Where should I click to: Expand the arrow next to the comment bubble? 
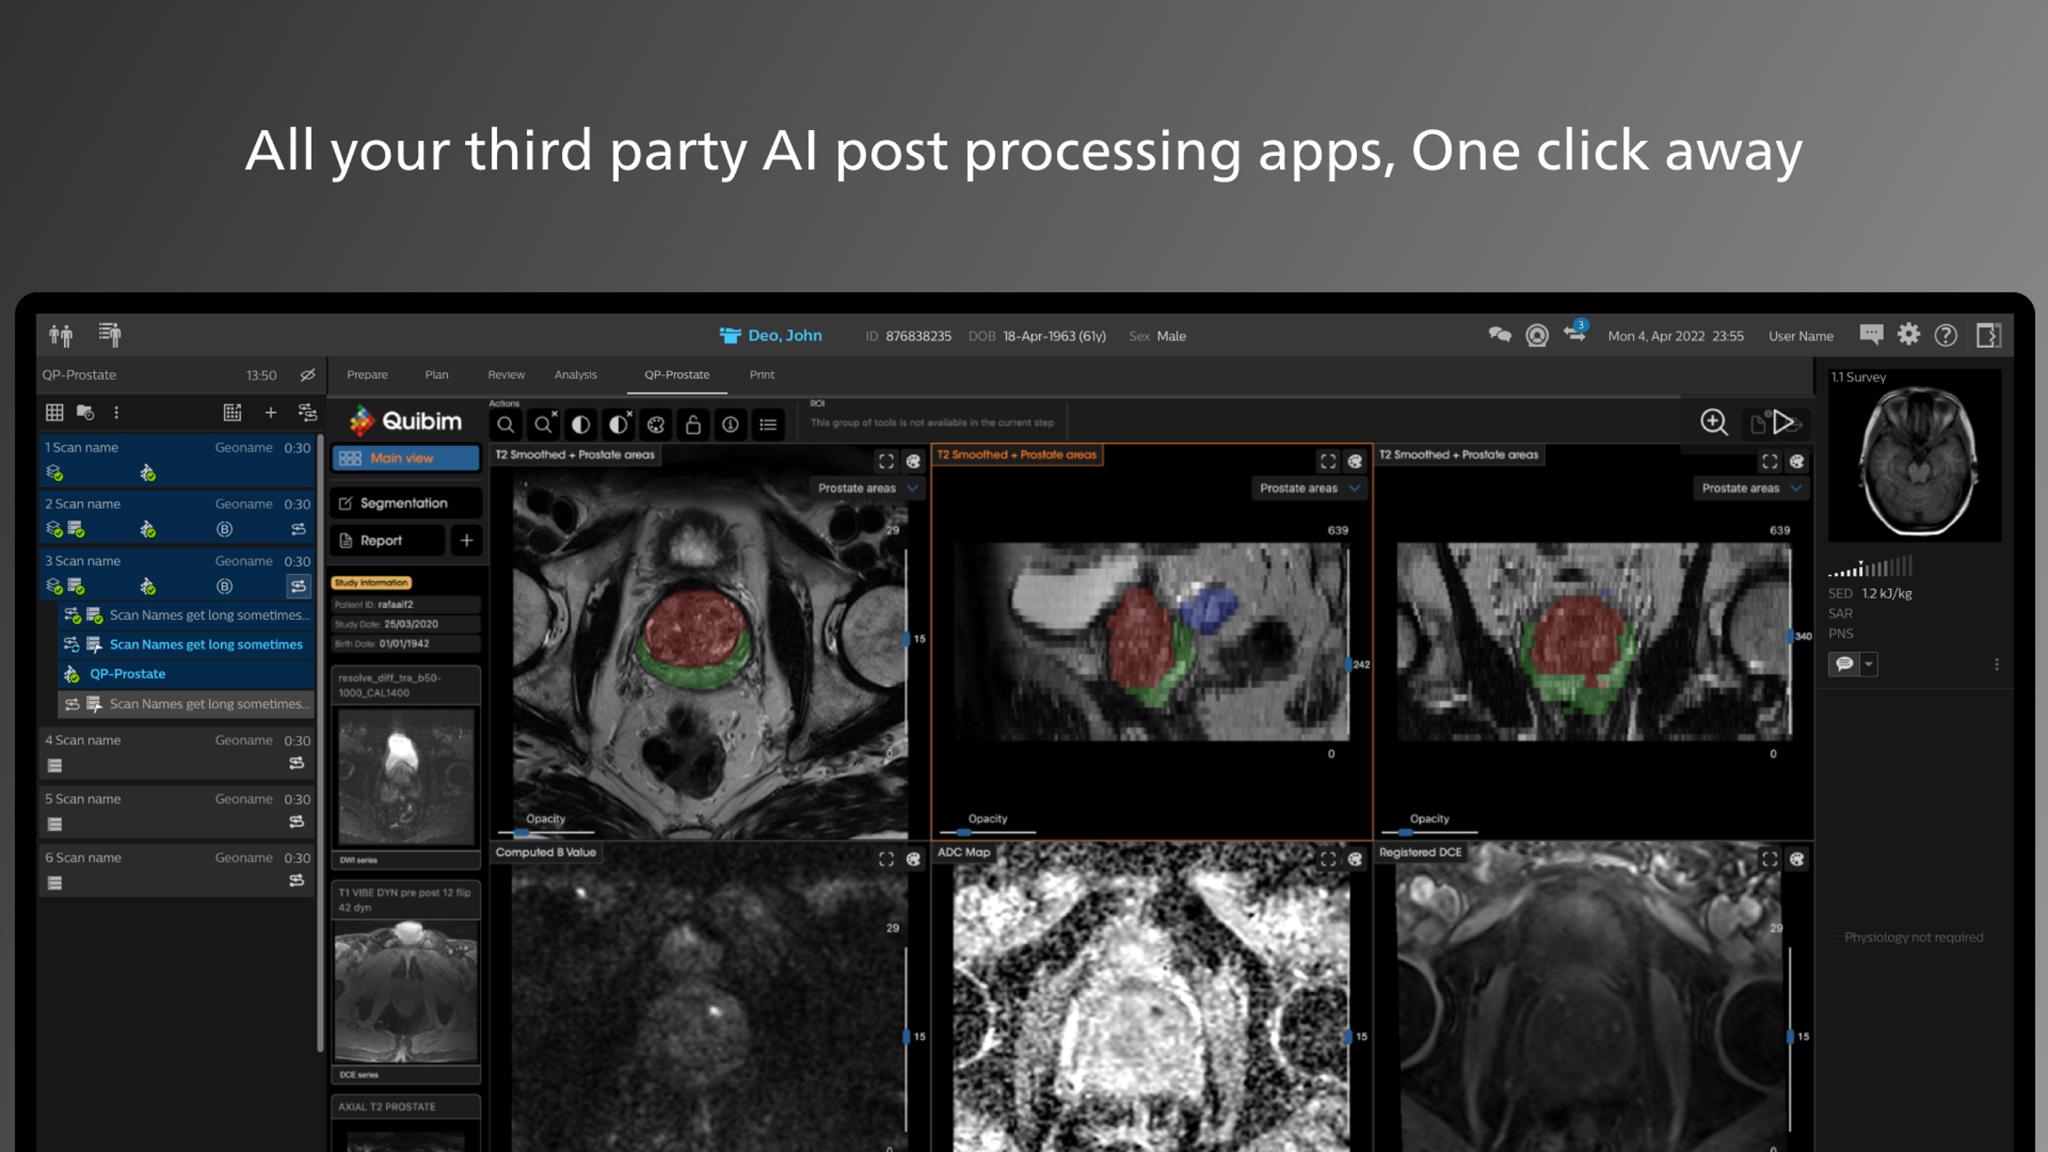[x=1869, y=664]
